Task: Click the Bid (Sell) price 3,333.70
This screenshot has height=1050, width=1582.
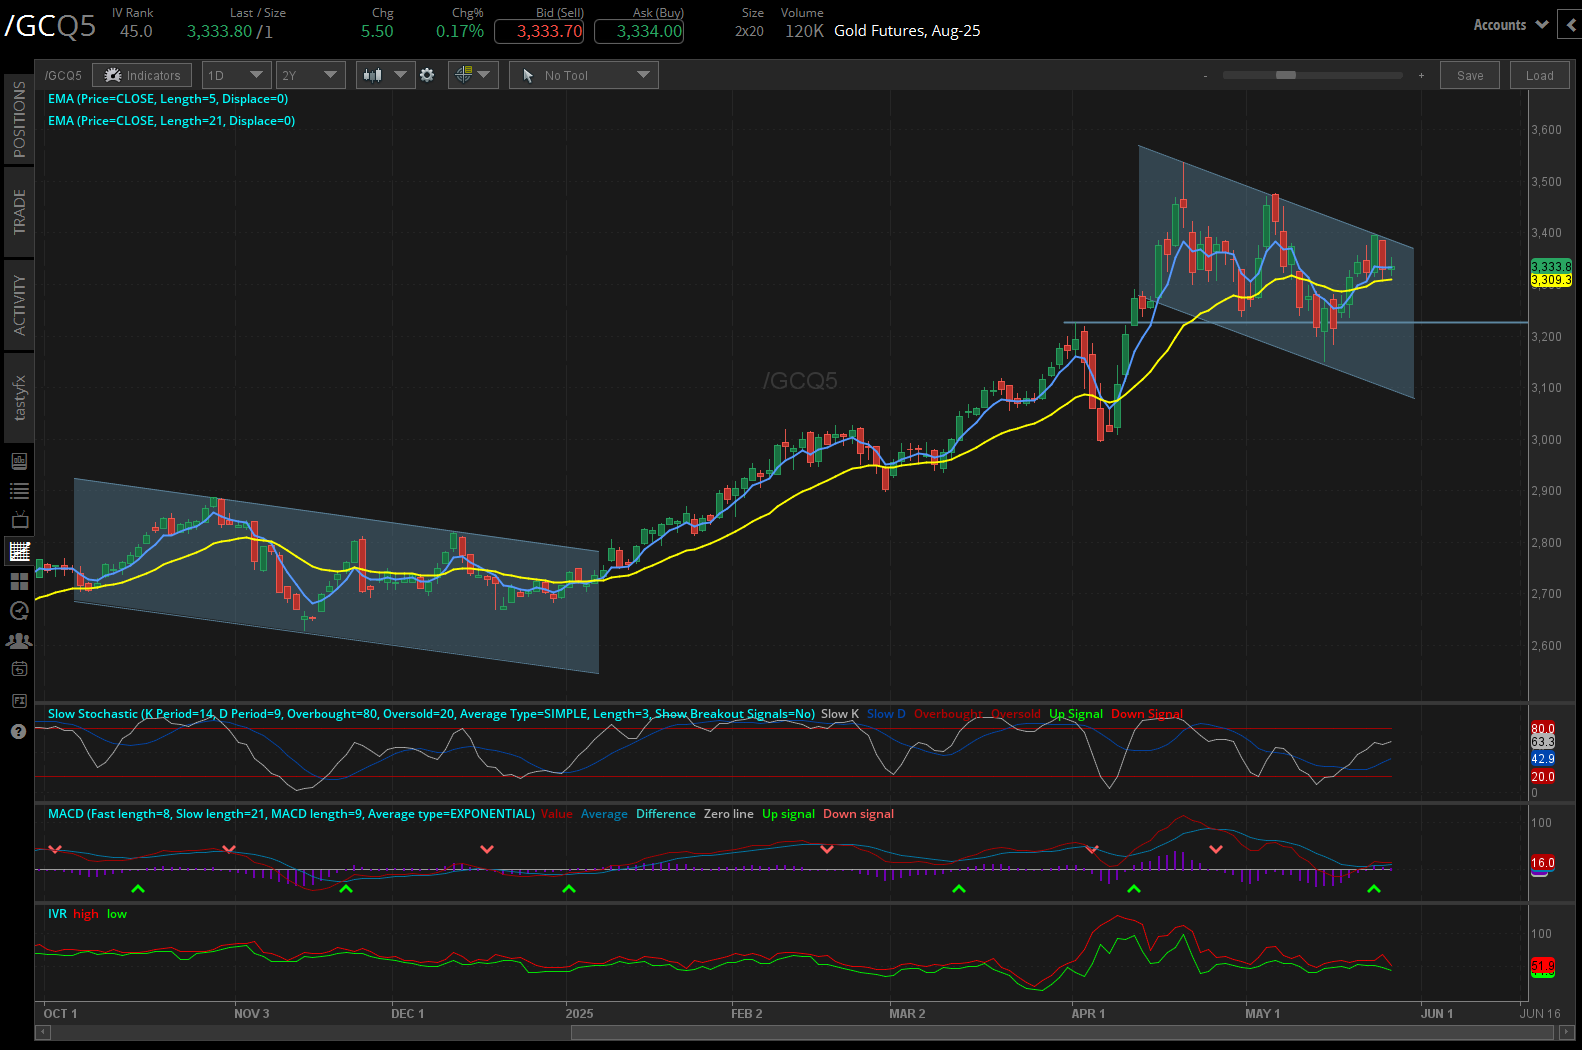Action: pos(539,31)
